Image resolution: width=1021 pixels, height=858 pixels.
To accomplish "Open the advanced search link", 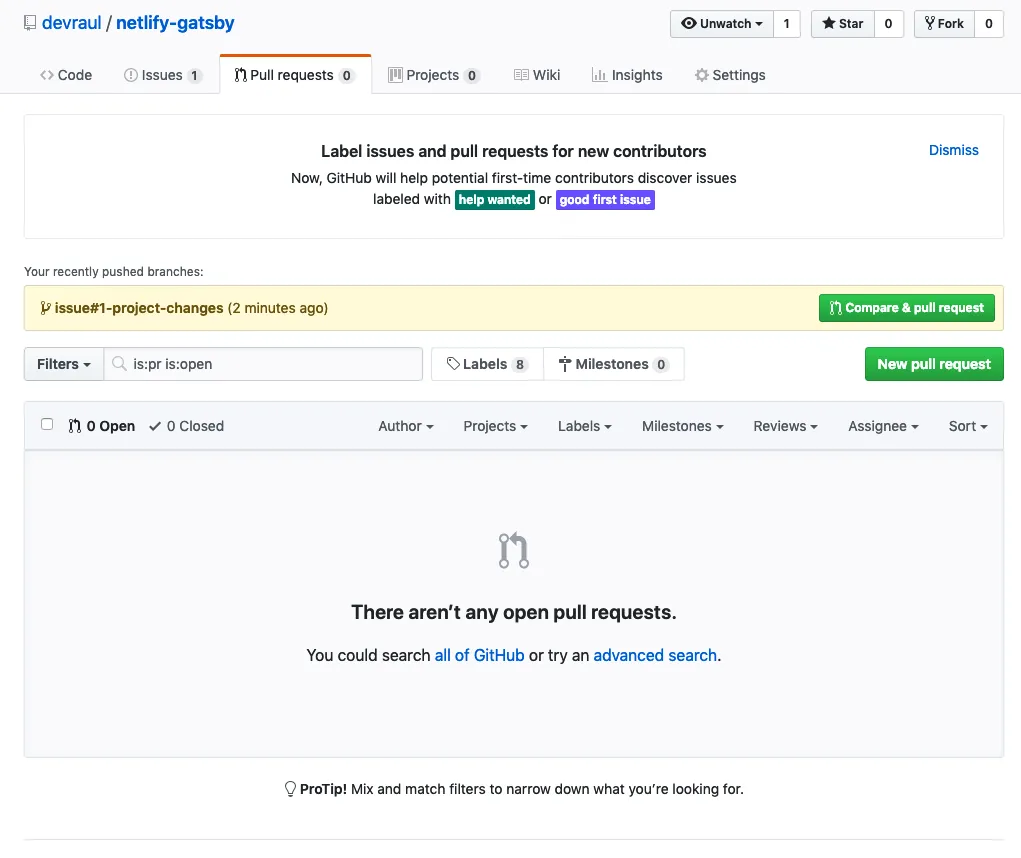I will (x=655, y=656).
